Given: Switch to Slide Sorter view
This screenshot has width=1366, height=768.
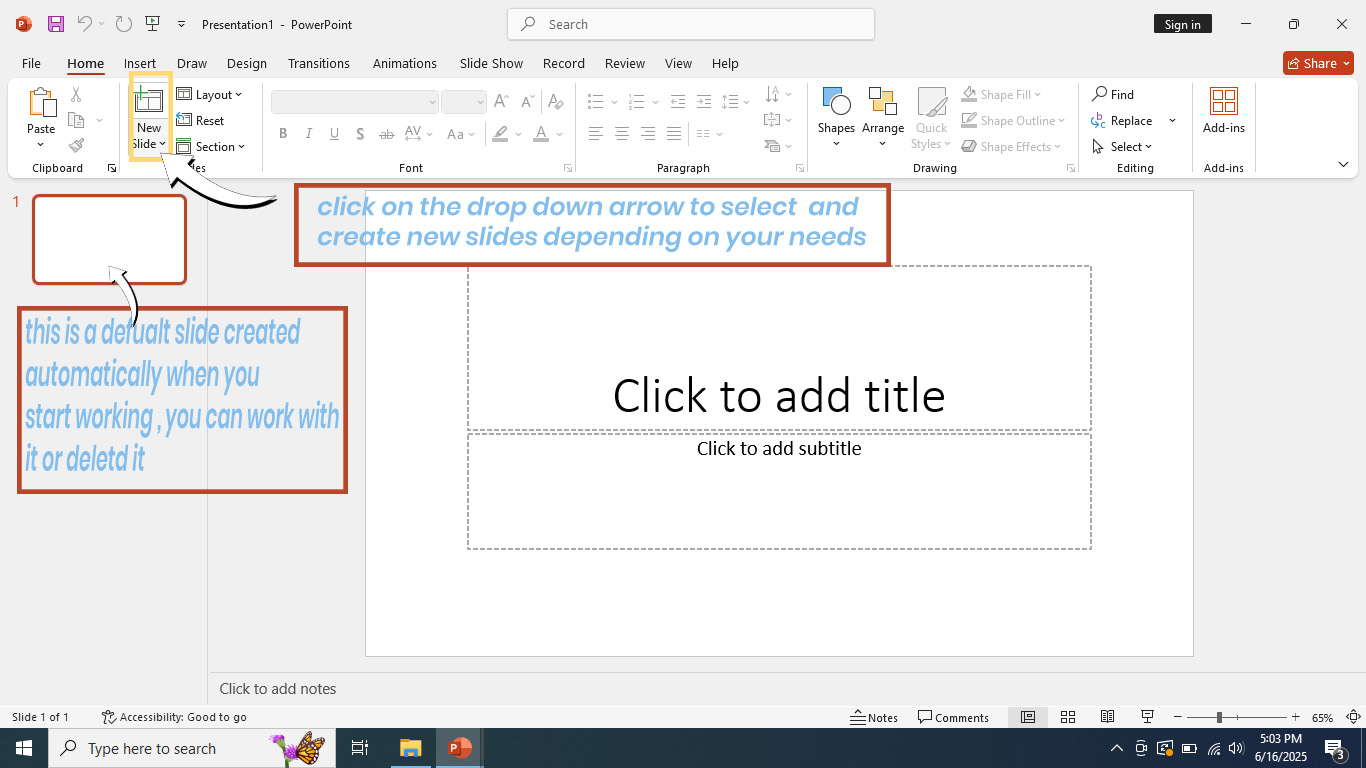Looking at the screenshot, I should tap(1067, 717).
